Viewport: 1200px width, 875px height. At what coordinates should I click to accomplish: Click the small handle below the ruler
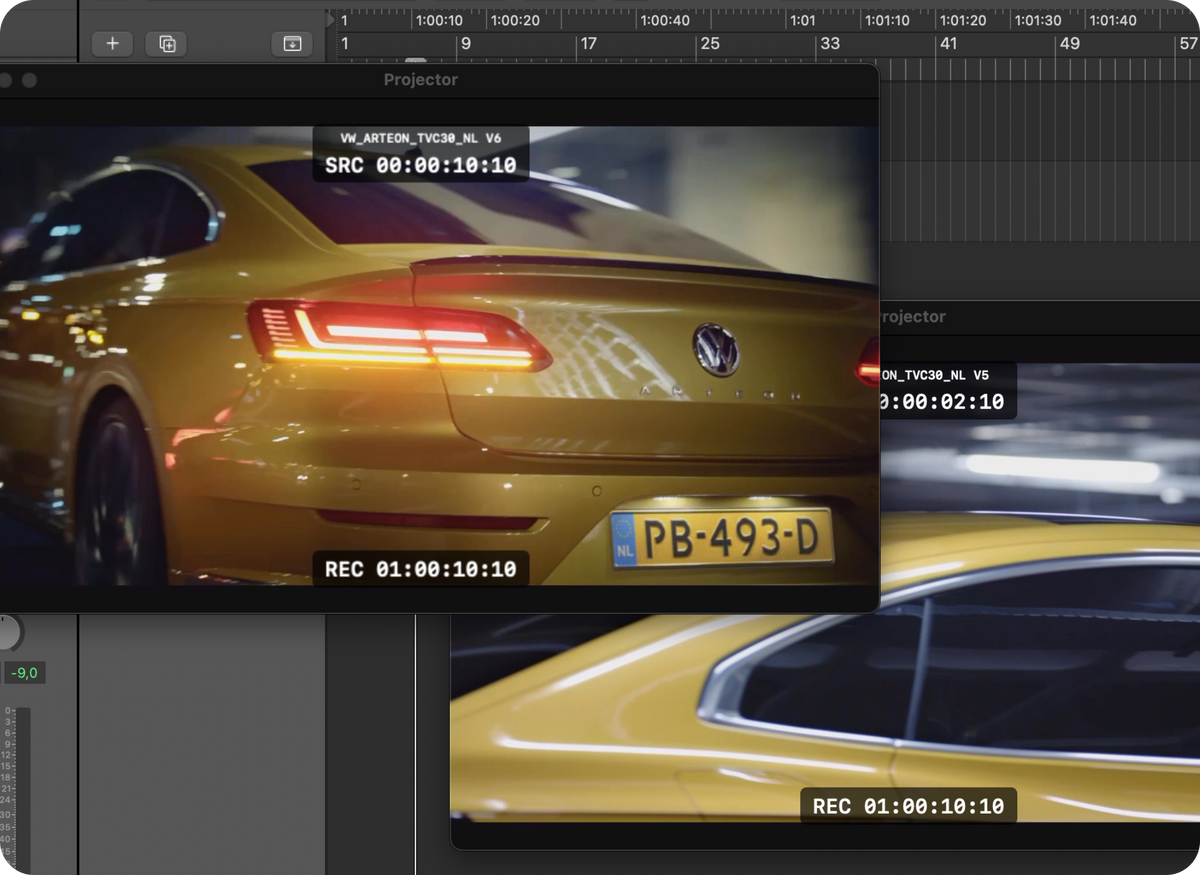[x=415, y=61]
